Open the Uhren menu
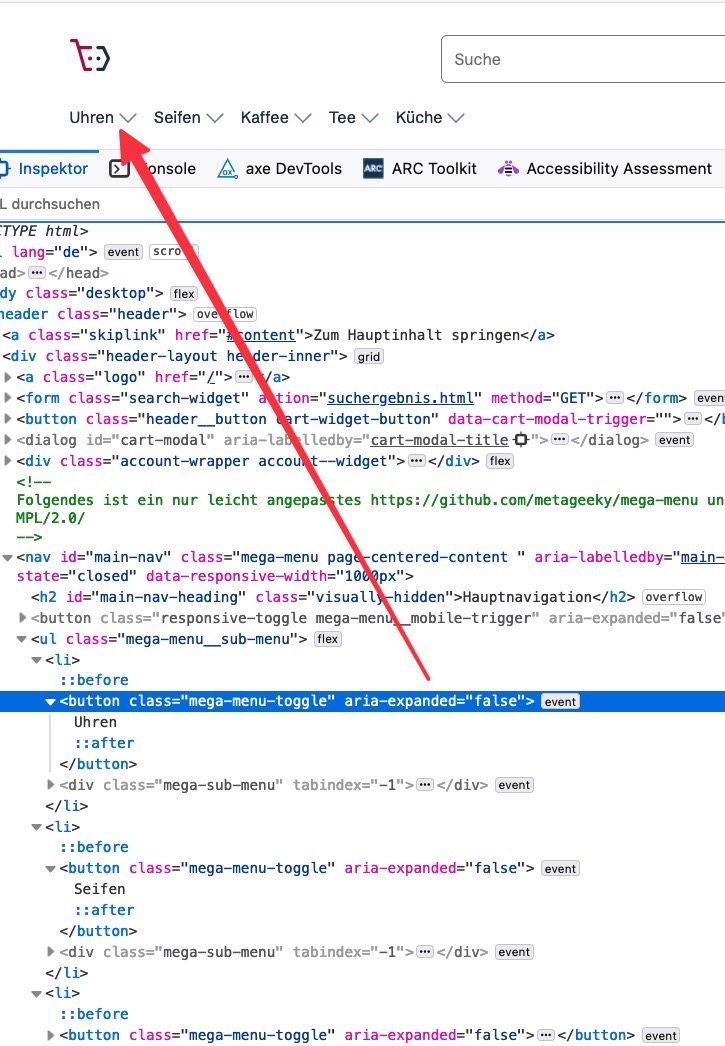725x1046 pixels. [x=103, y=118]
